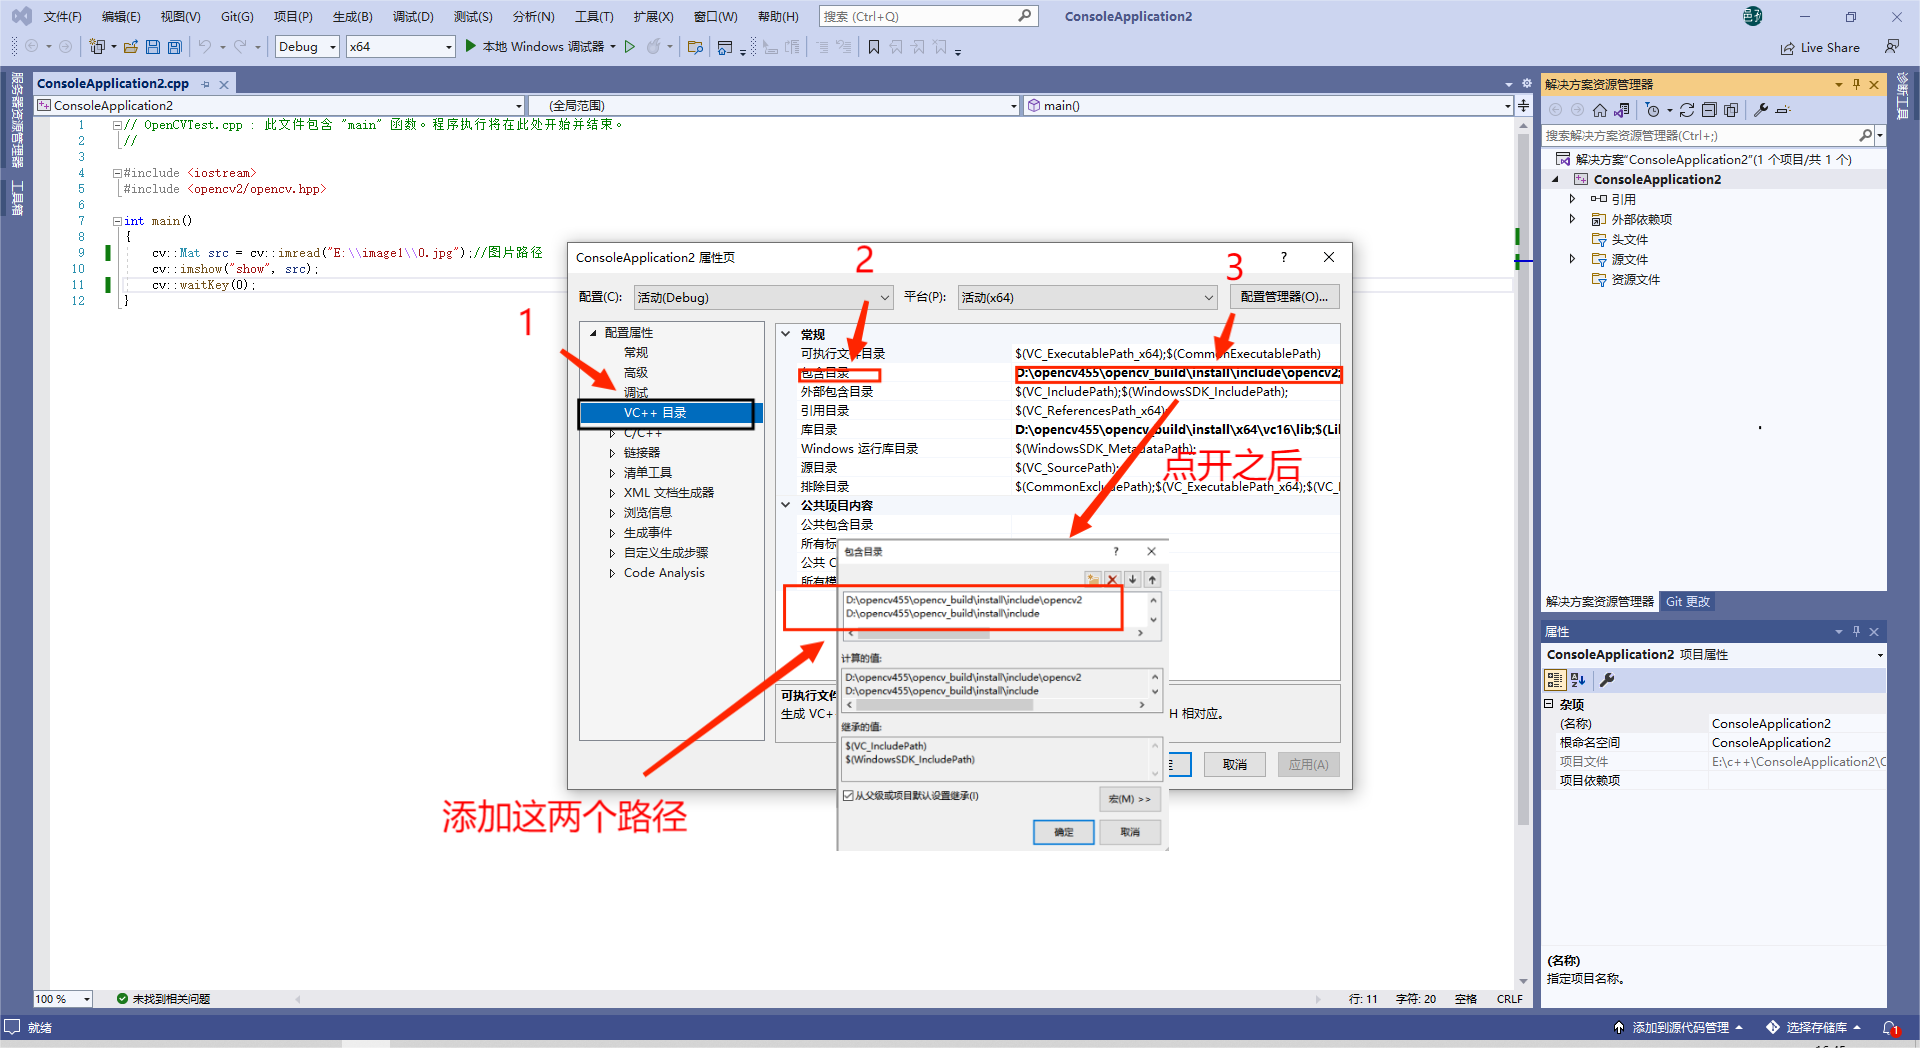Viewport: 1920px width, 1048px height.
Task: Click Pending Changes filter clock icon
Action: pyautogui.click(x=1653, y=110)
